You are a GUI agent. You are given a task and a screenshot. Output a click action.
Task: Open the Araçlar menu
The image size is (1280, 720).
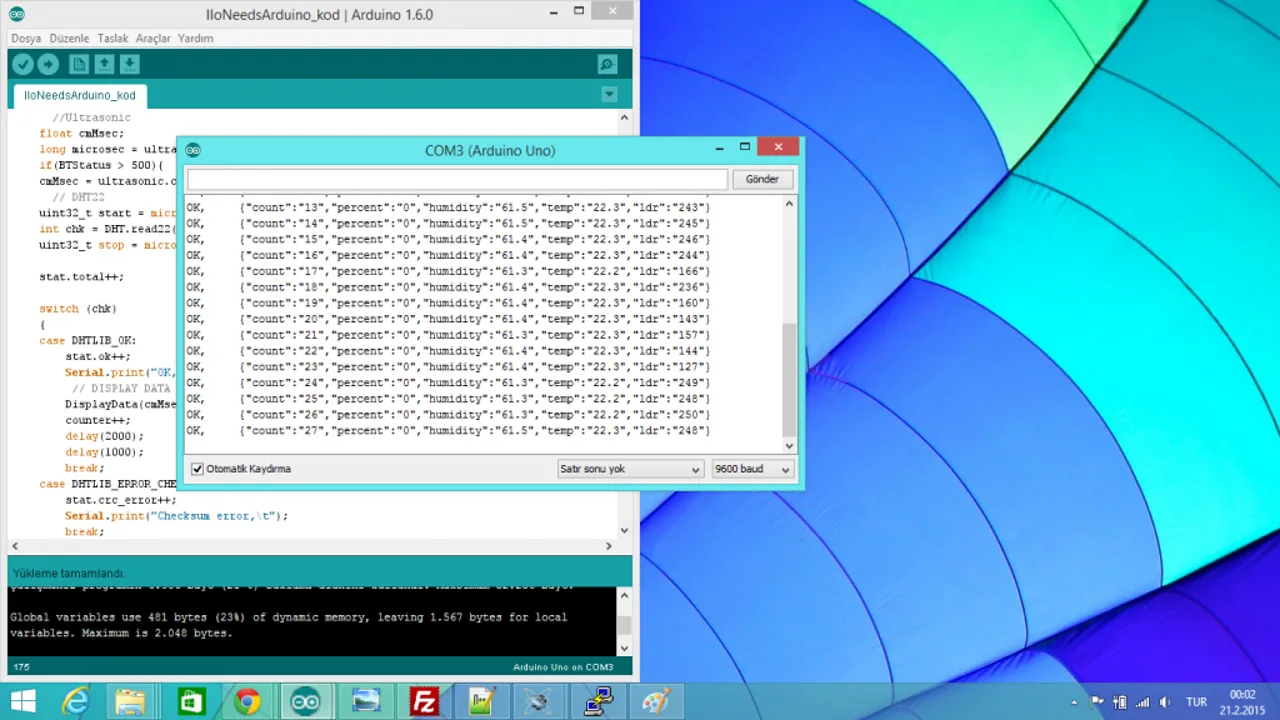click(152, 38)
